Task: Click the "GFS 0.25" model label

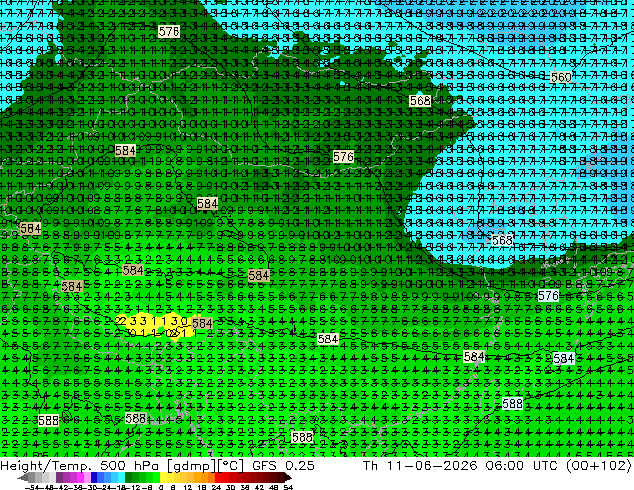Action: click(x=283, y=465)
